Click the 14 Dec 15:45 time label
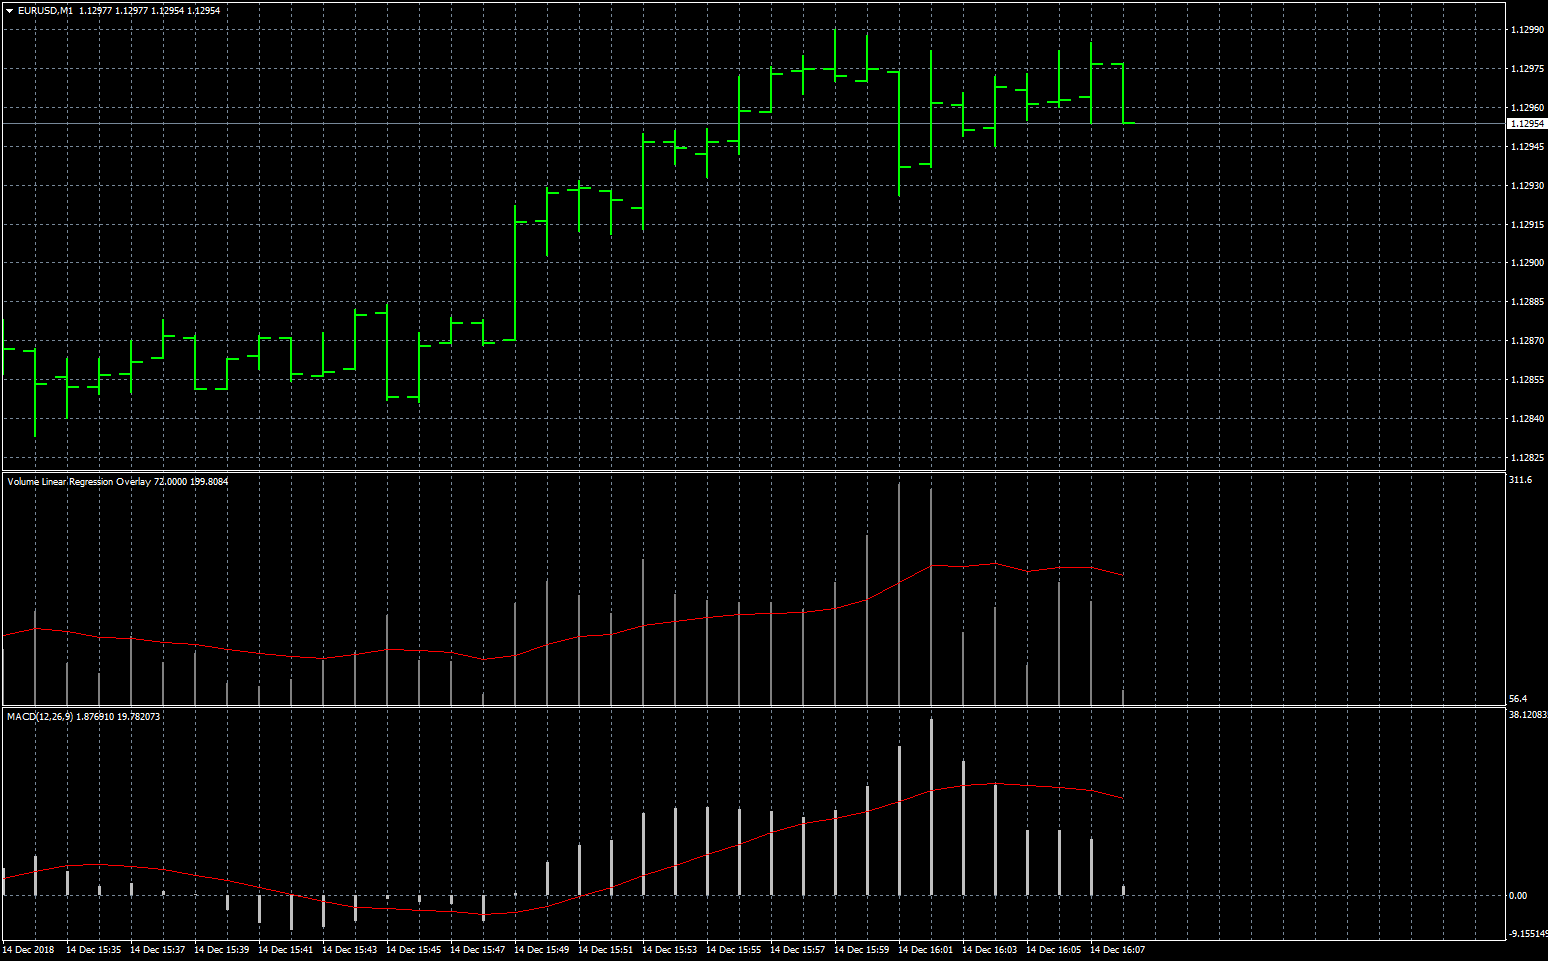The image size is (1548, 961). (x=413, y=950)
